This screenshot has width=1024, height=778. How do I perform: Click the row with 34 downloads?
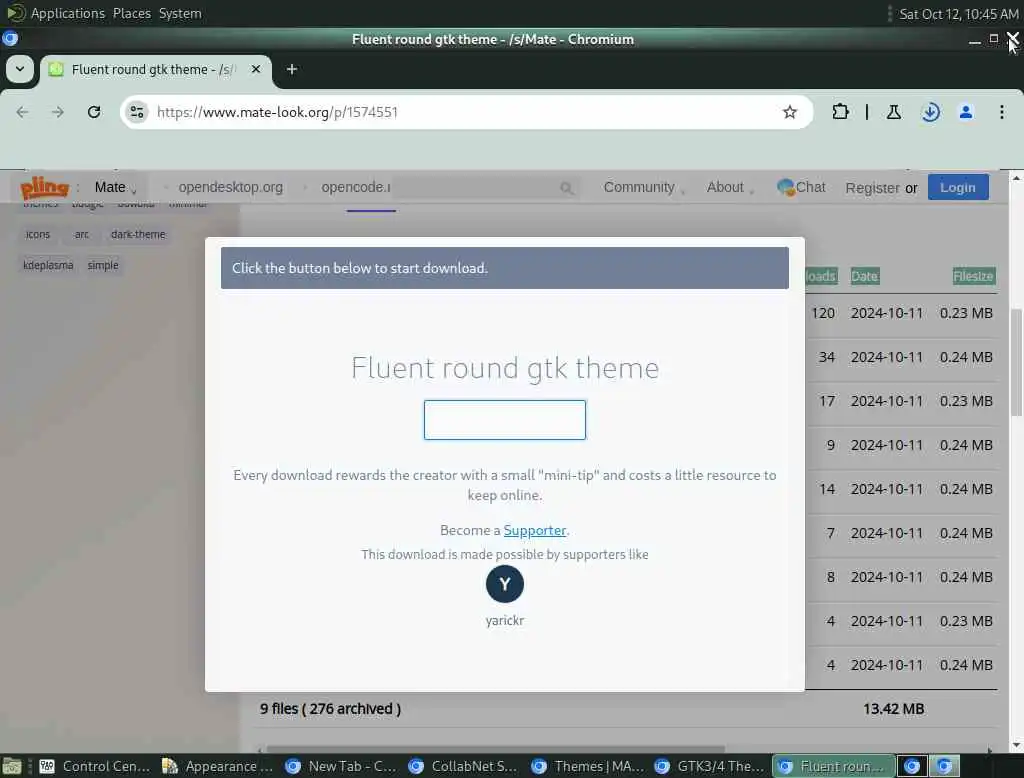(x=901, y=357)
